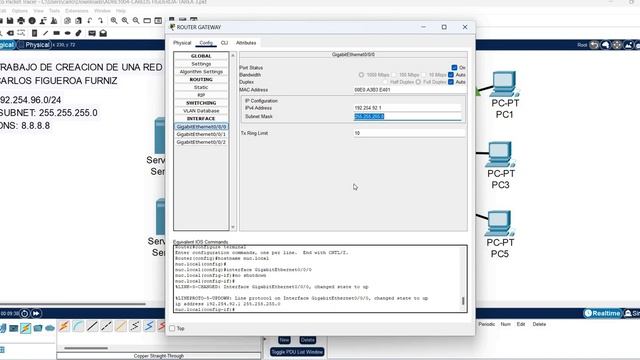Select the Add Simple PDU envelope icon
640x360 pixels.
point(92,33)
